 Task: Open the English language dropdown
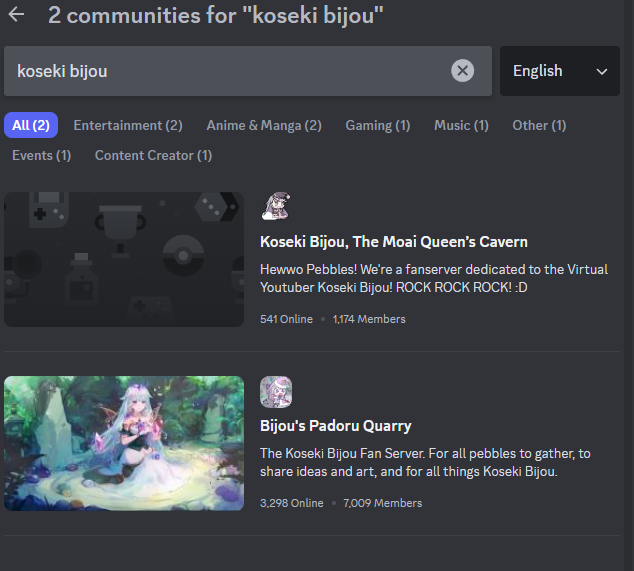[560, 71]
